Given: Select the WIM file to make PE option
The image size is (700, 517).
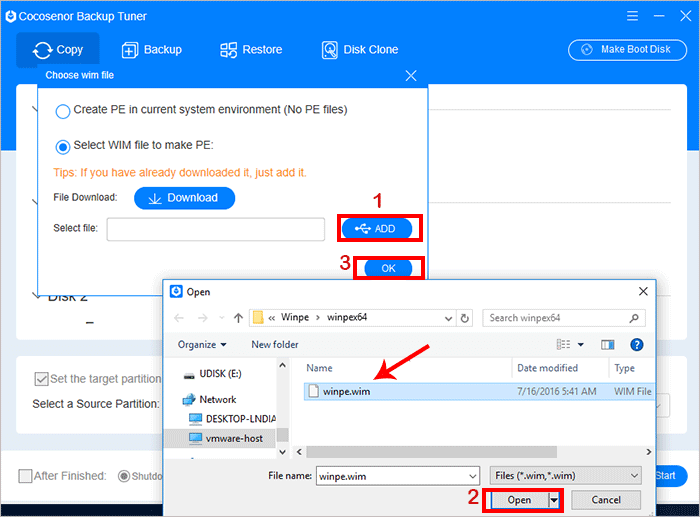Looking at the screenshot, I should (63, 147).
